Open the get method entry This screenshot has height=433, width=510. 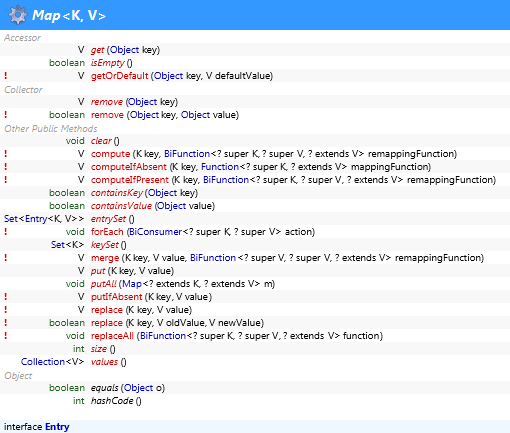point(98,50)
